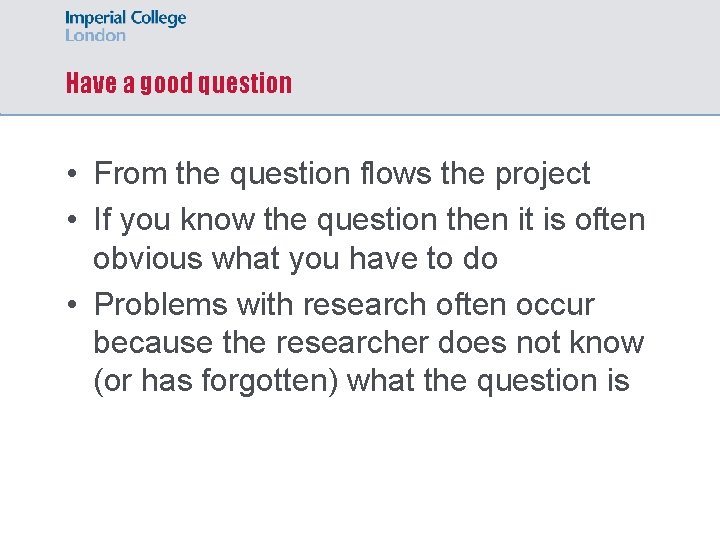Viewport: 720px width, 540px height.
Task: Click the Imperial College London logo
Action: (126, 26)
